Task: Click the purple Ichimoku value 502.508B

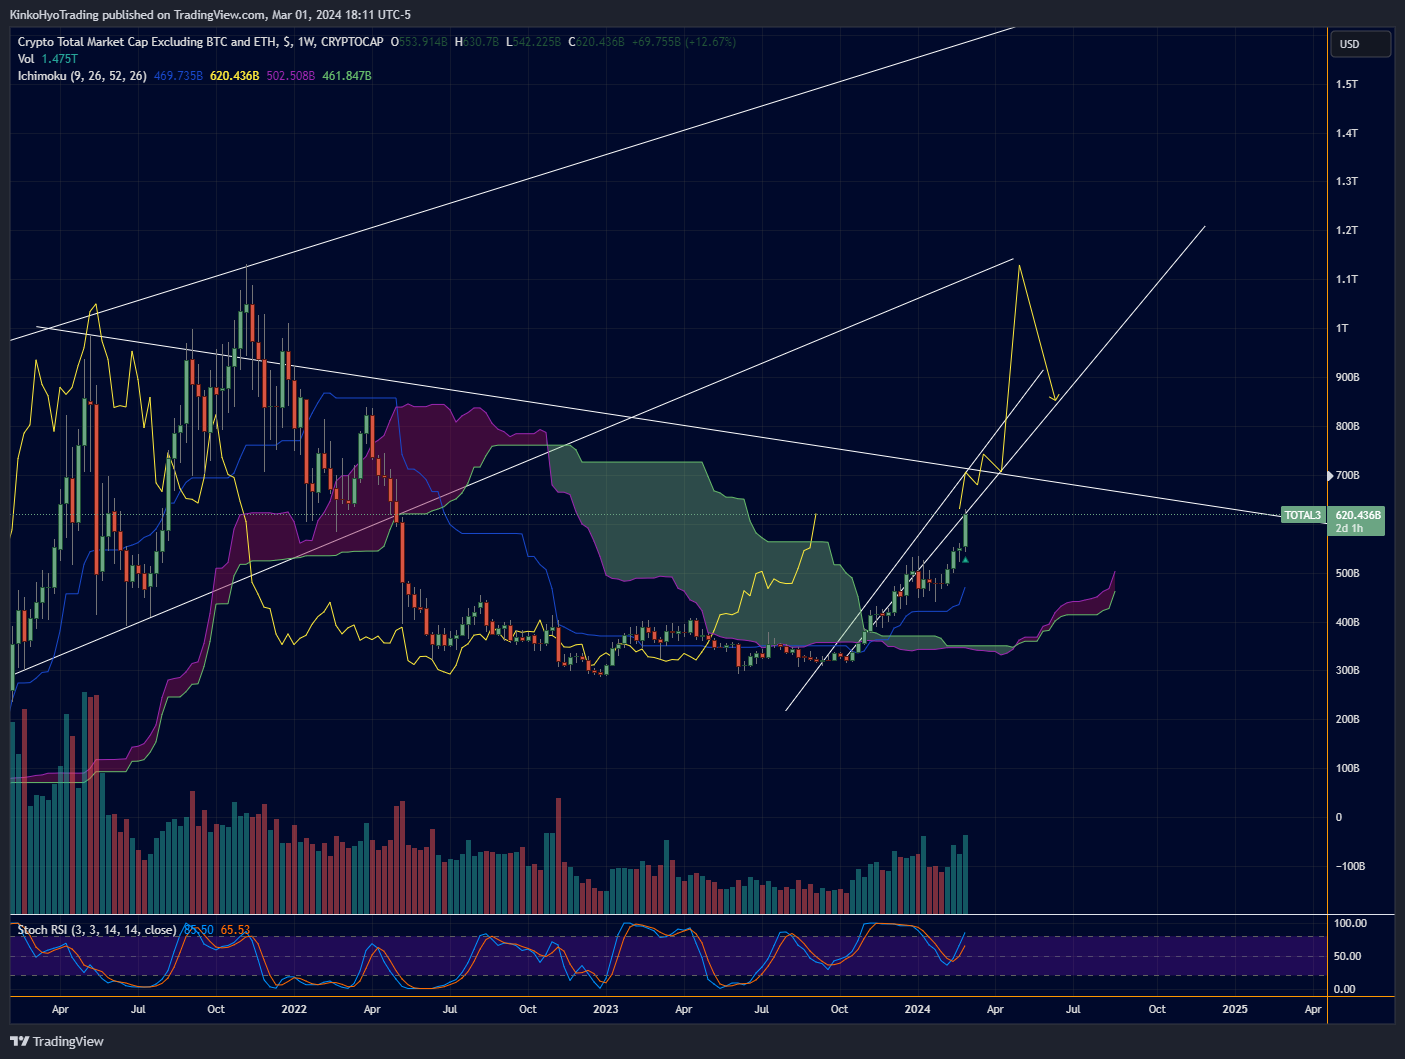Action: pyautogui.click(x=291, y=76)
